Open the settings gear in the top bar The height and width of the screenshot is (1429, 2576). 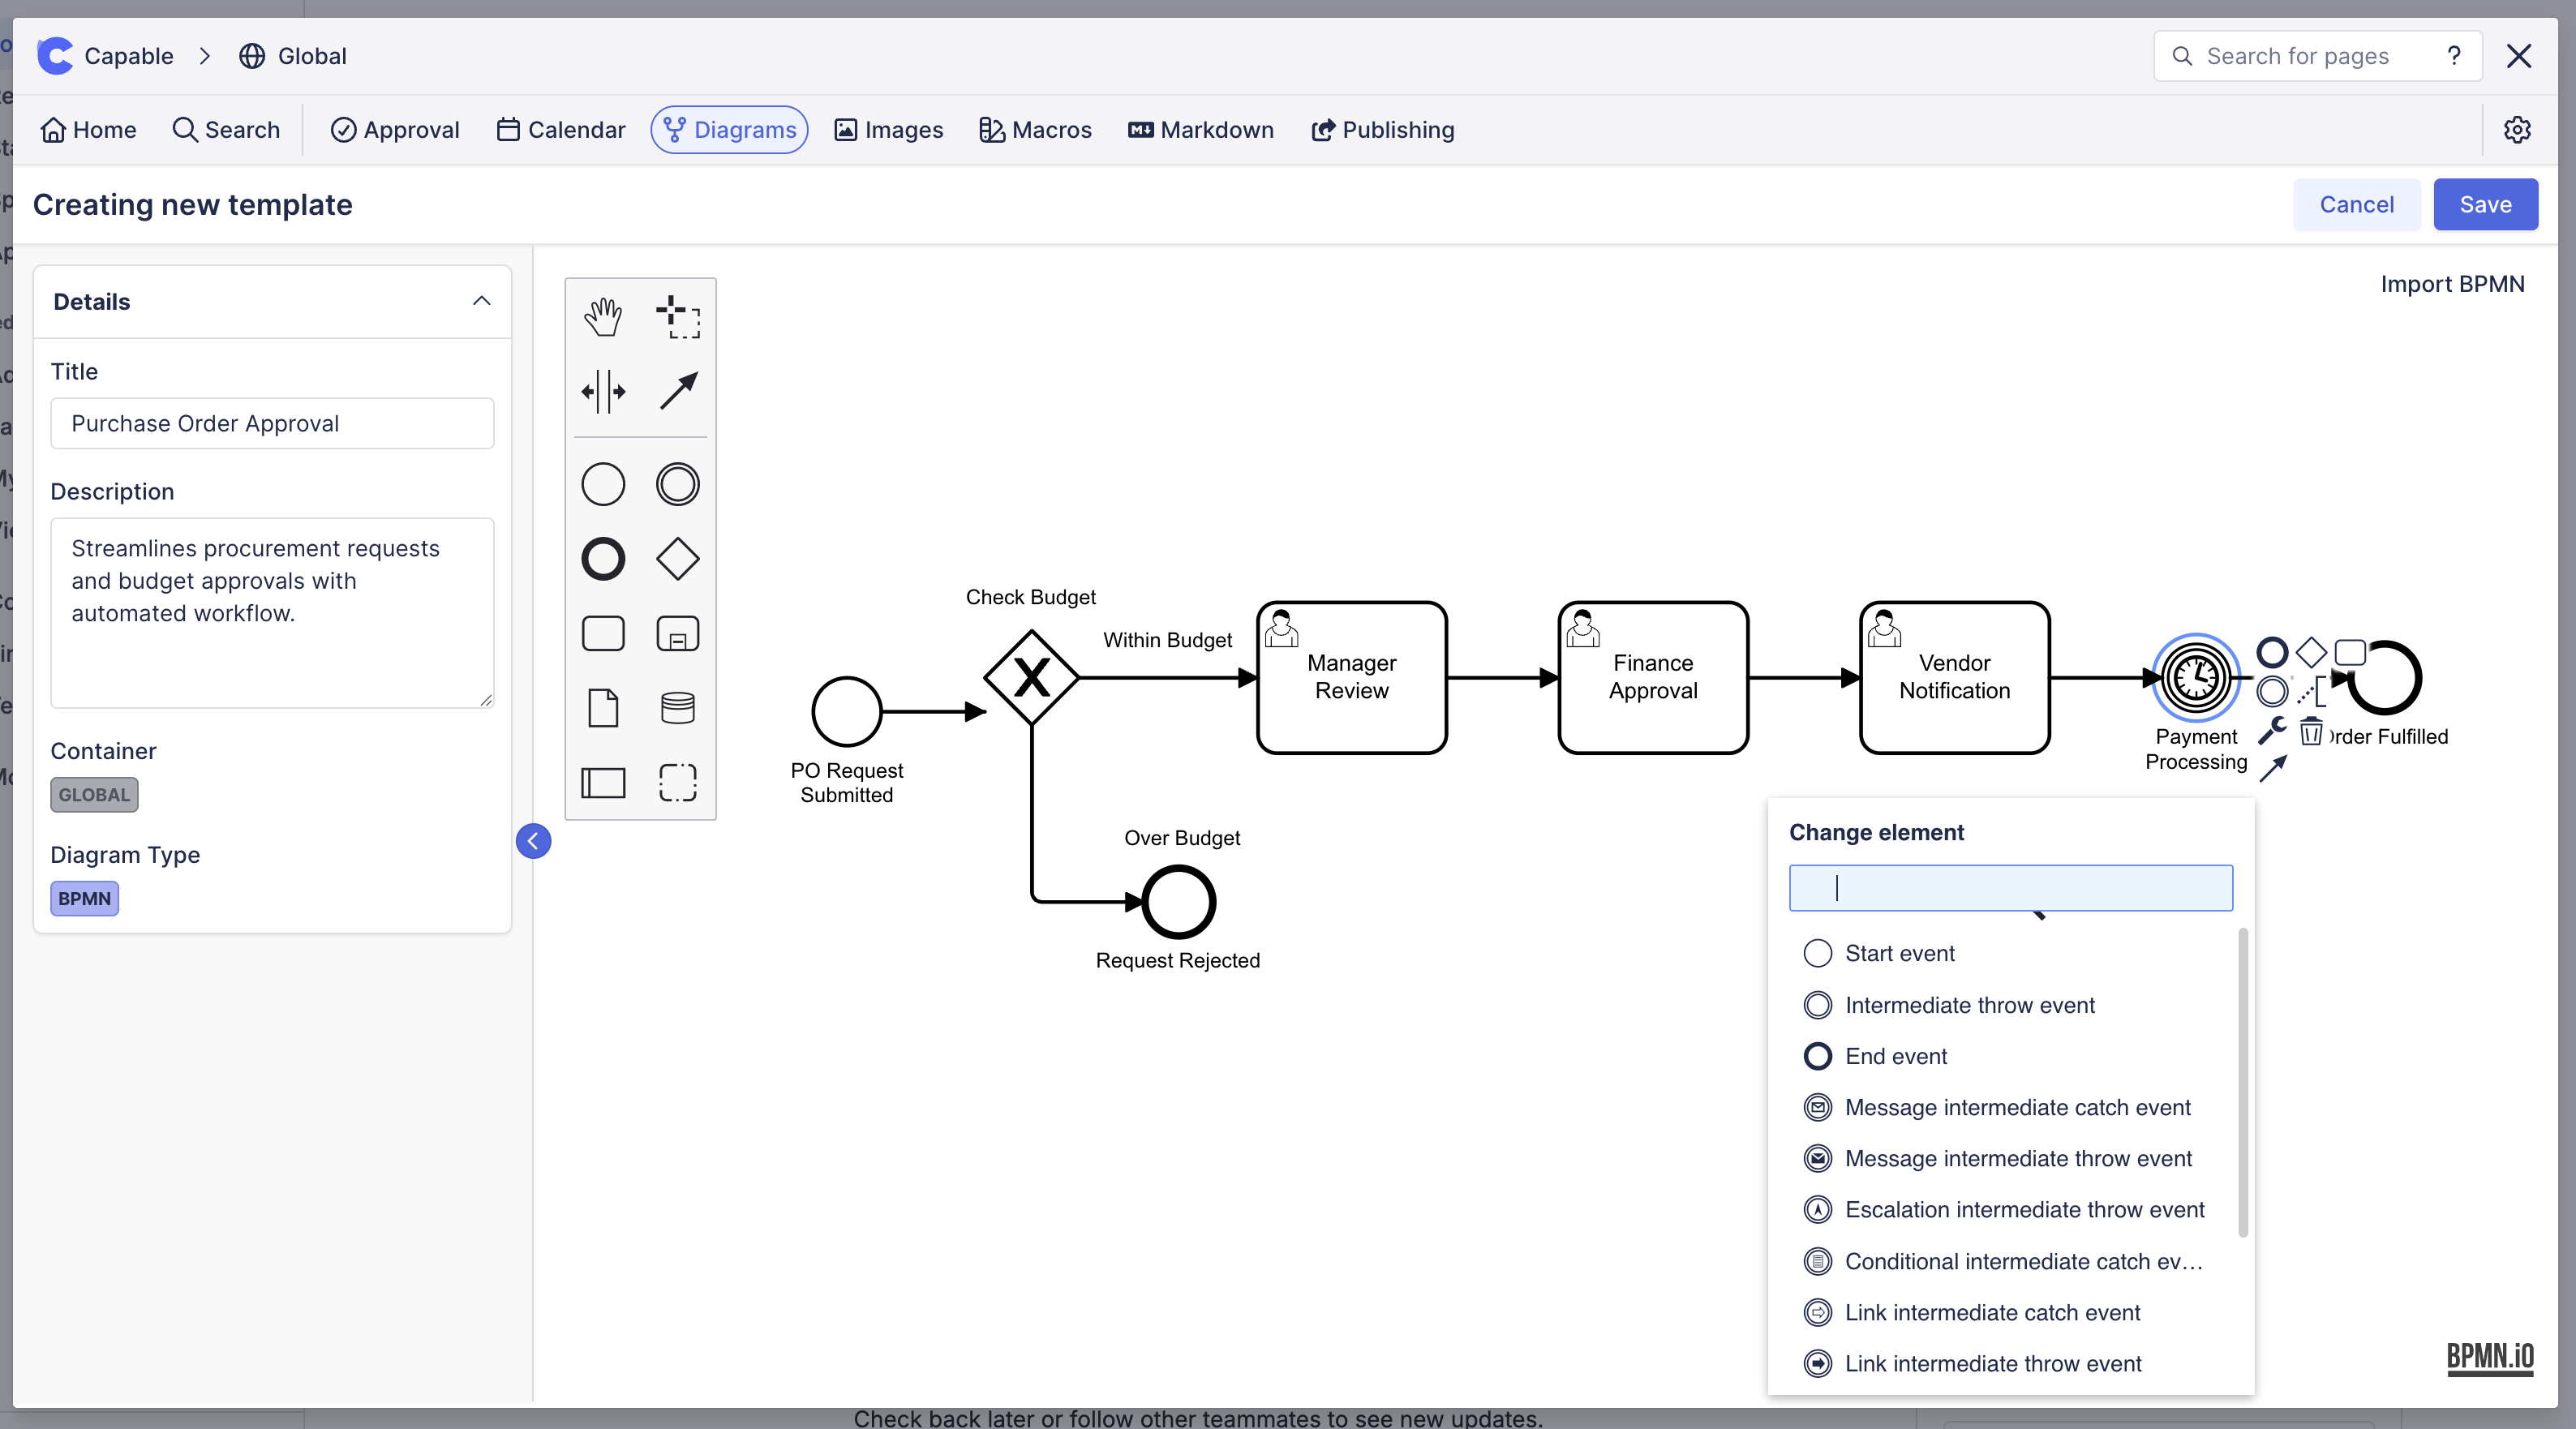click(x=2518, y=130)
